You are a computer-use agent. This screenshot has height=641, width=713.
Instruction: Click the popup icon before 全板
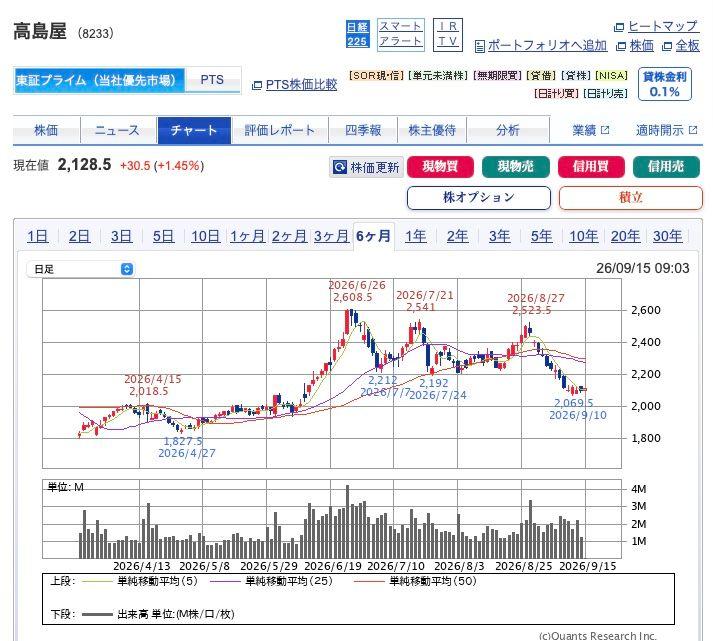tap(667, 46)
